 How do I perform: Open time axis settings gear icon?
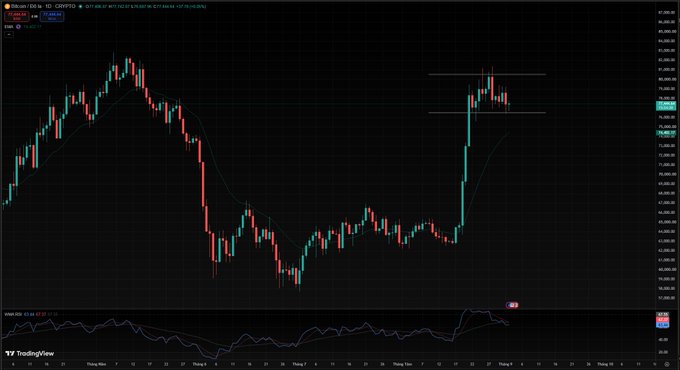pyautogui.click(x=667, y=364)
